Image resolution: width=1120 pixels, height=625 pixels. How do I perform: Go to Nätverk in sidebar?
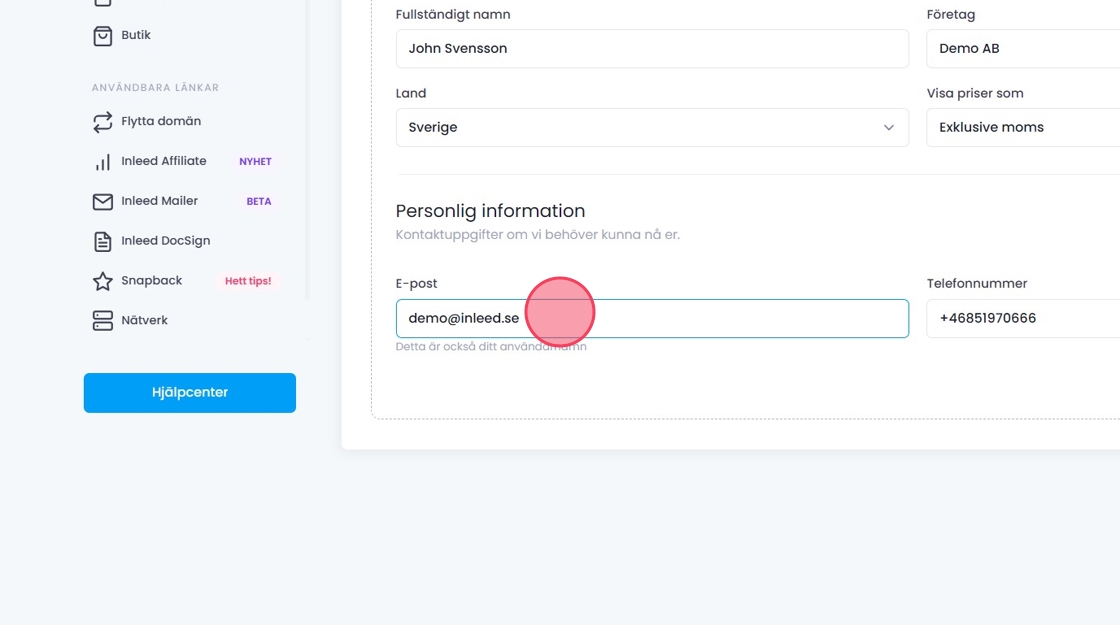point(145,321)
